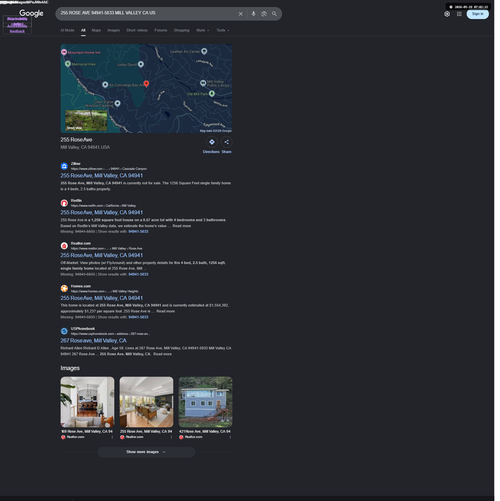Screen dimensions: 500x501
Task: Open Google Lens image search icon
Action: tap(264, 14)
